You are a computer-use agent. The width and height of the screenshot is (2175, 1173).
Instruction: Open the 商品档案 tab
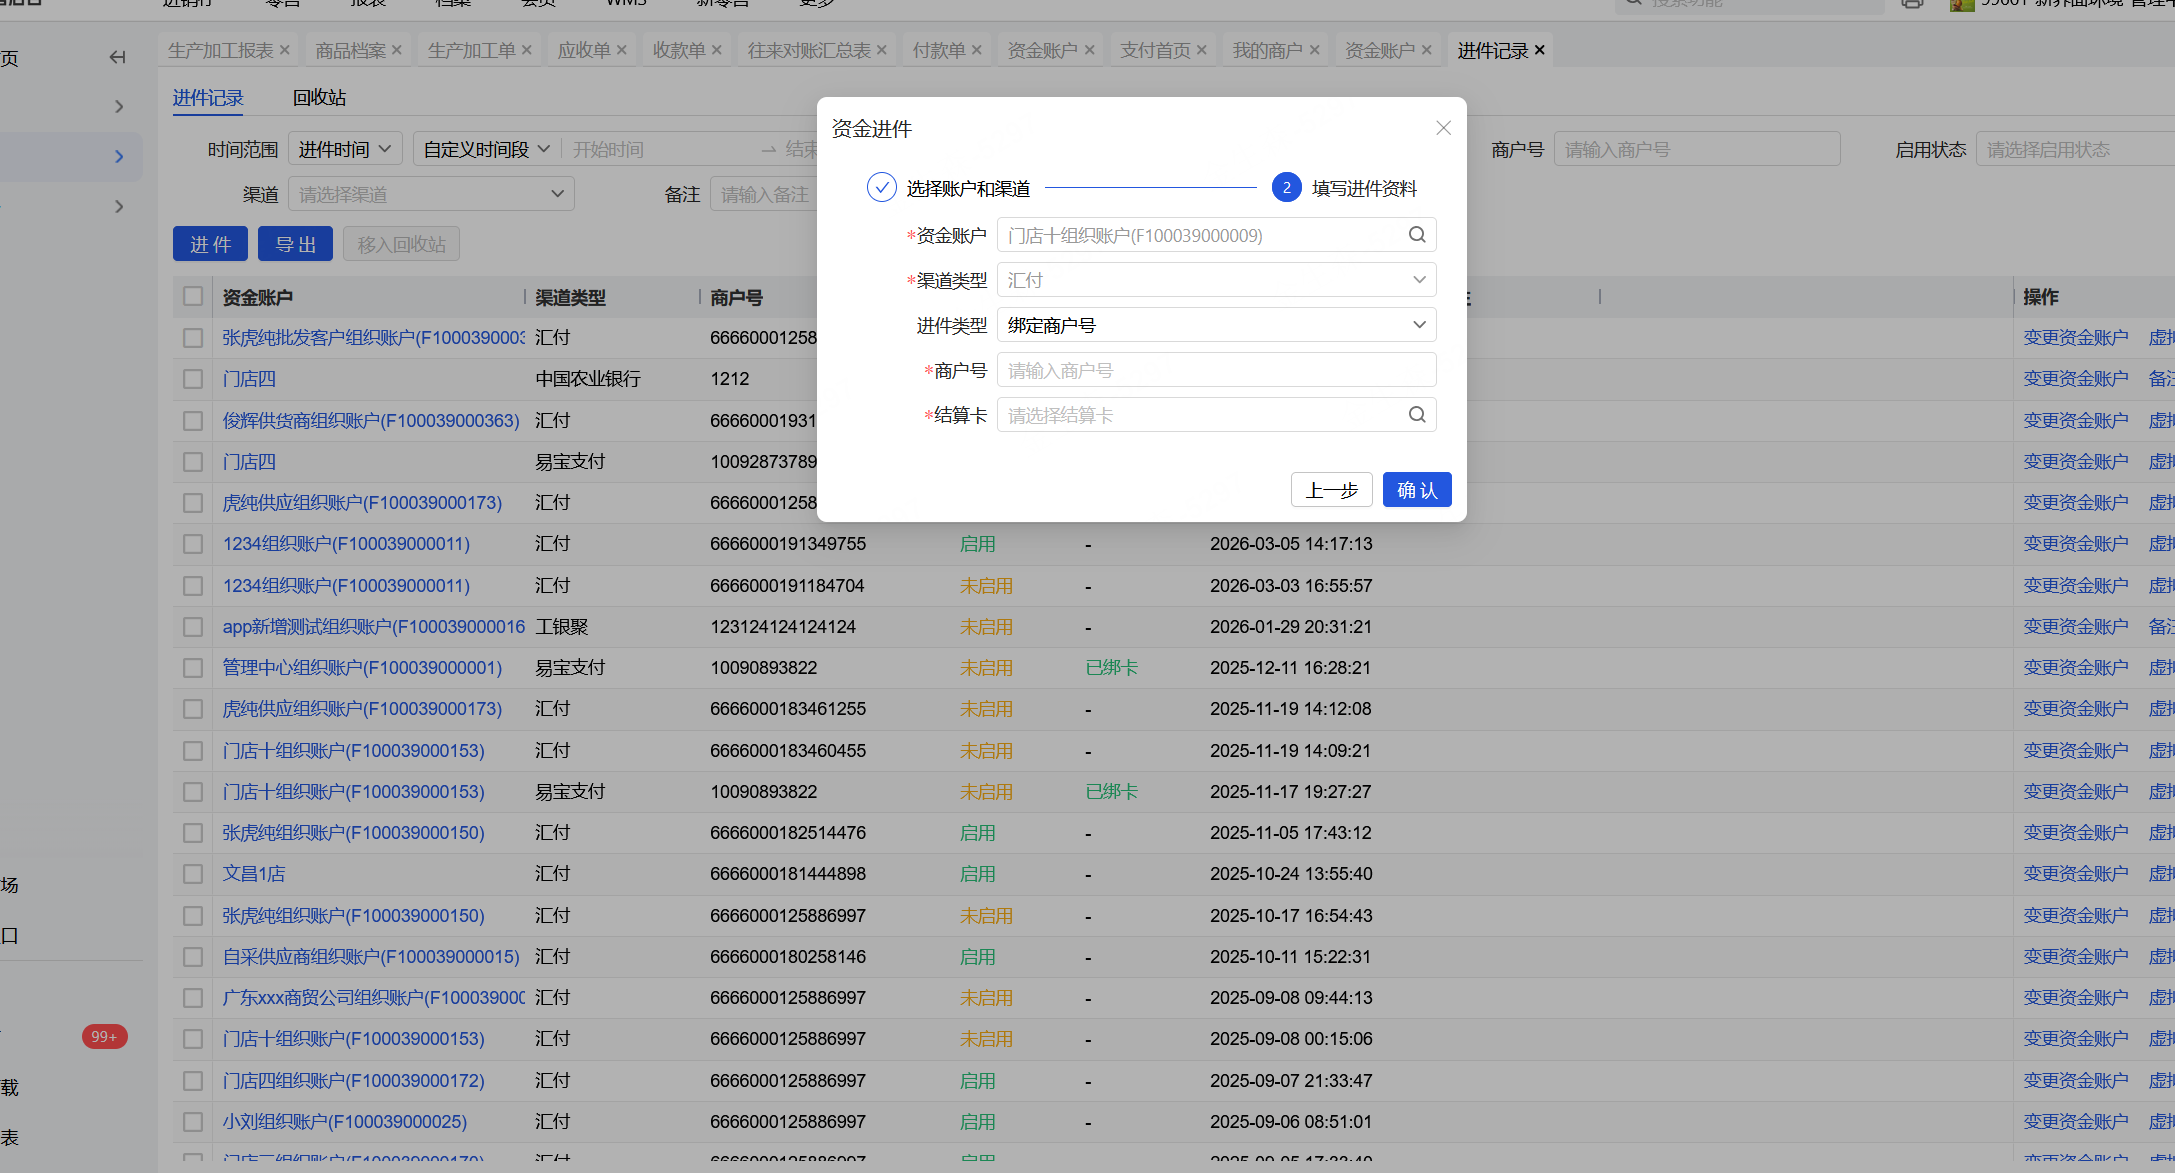(x=350, y=50)
